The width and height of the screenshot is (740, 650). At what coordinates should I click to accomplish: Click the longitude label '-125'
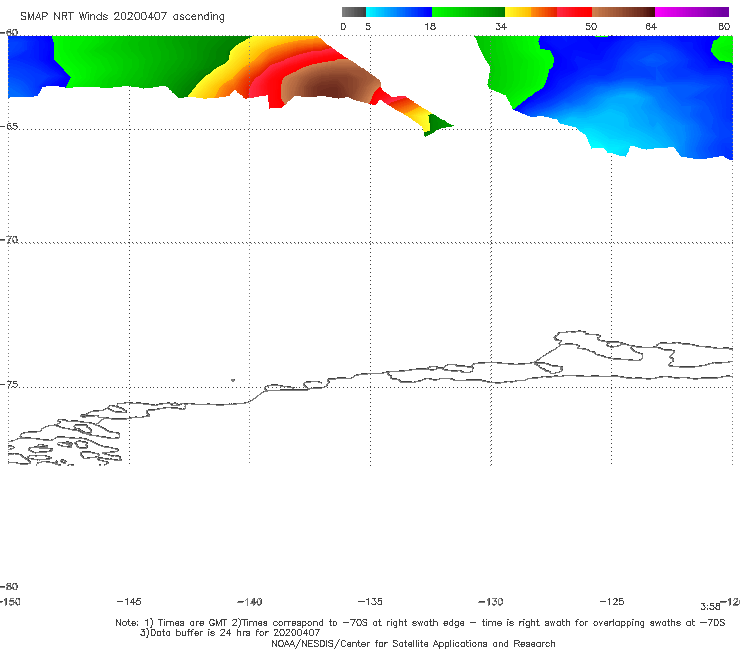612,602
